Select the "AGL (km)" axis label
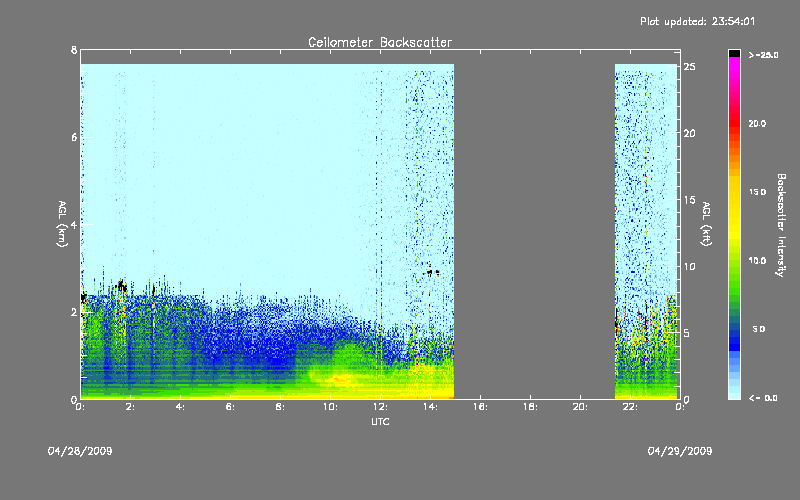The image size is (800, 500). tap(62, 224)
